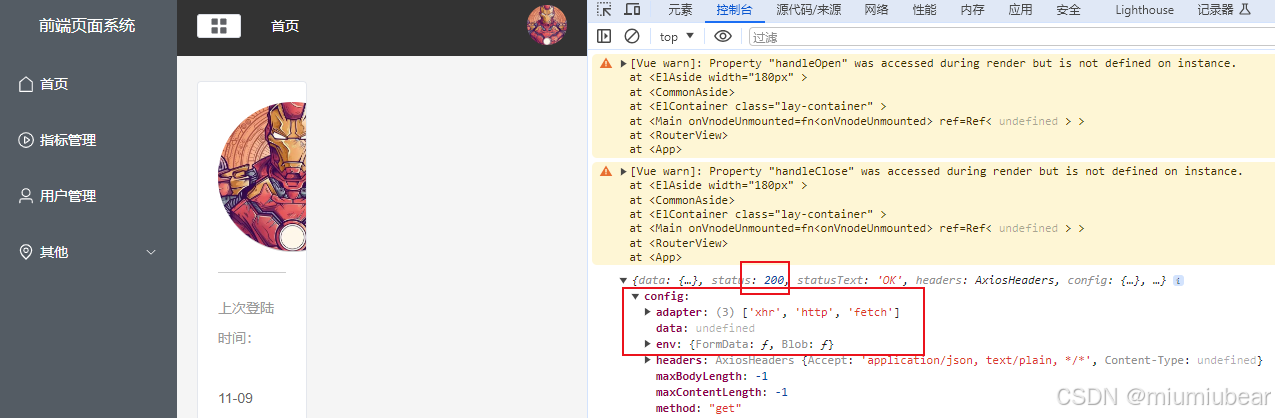The width and height of the screenshot is (1275, 418).
Task: Clear the console with the ban icon
Action: pyautogui.click(x=632, y=36)
